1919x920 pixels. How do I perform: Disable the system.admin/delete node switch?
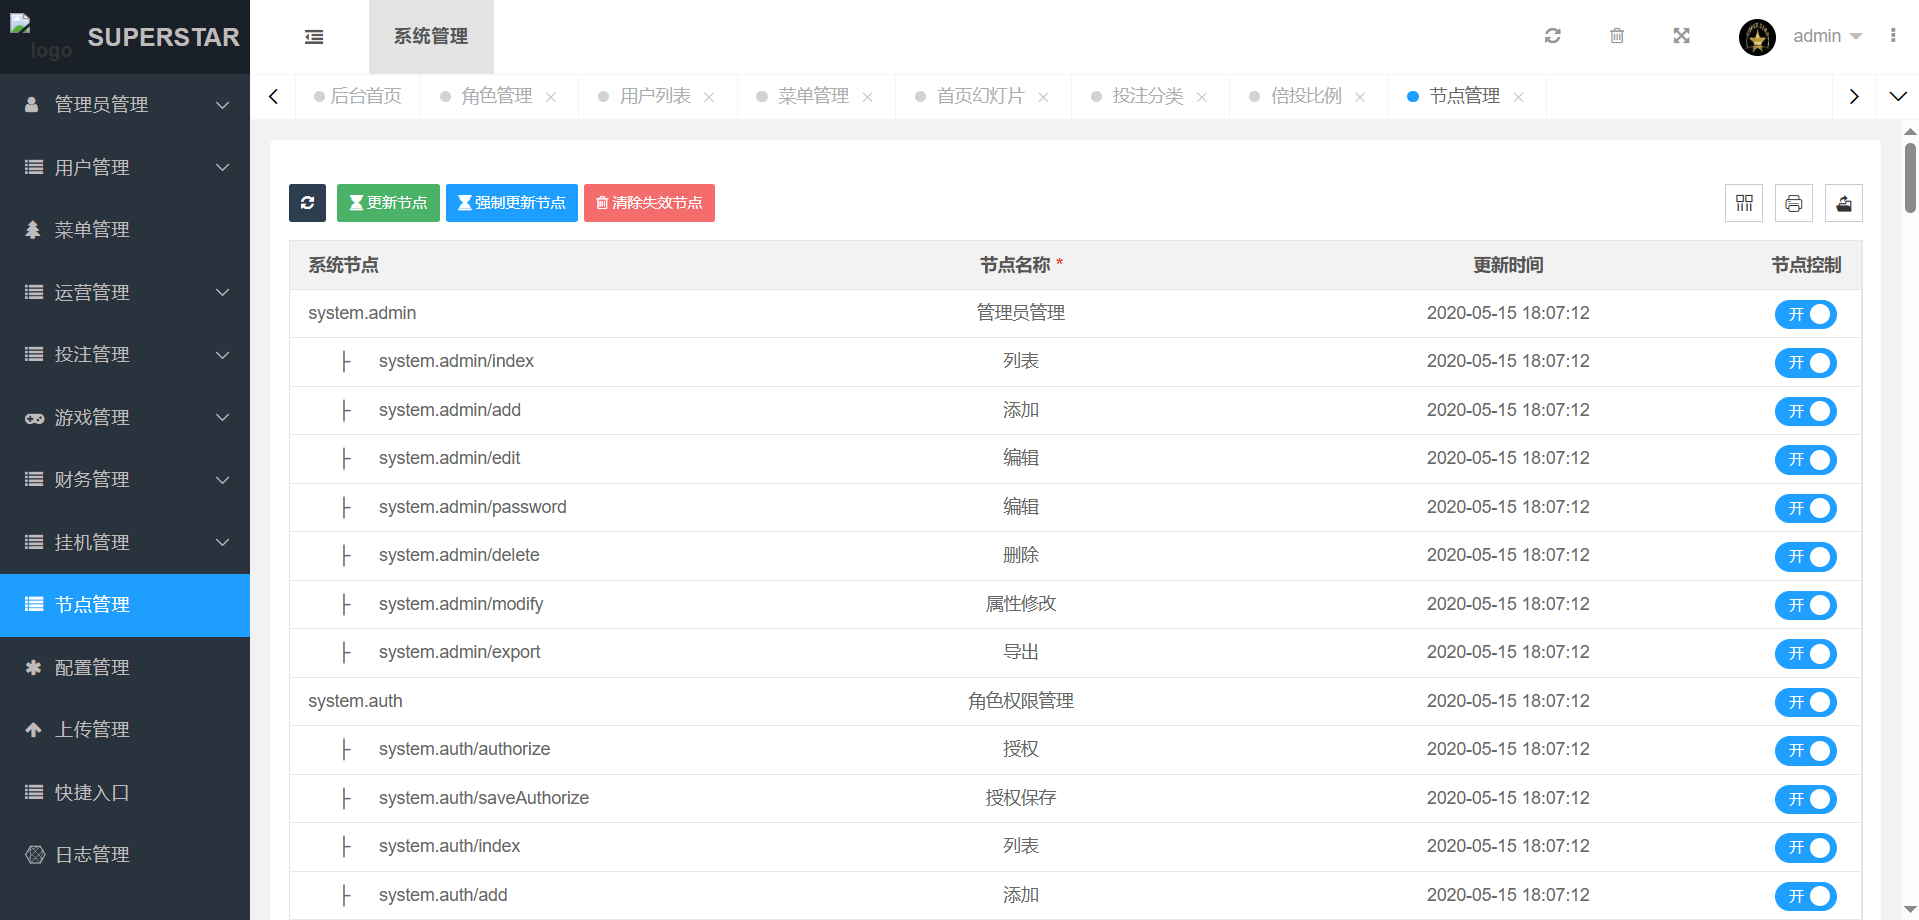(x=1805, y=556)
